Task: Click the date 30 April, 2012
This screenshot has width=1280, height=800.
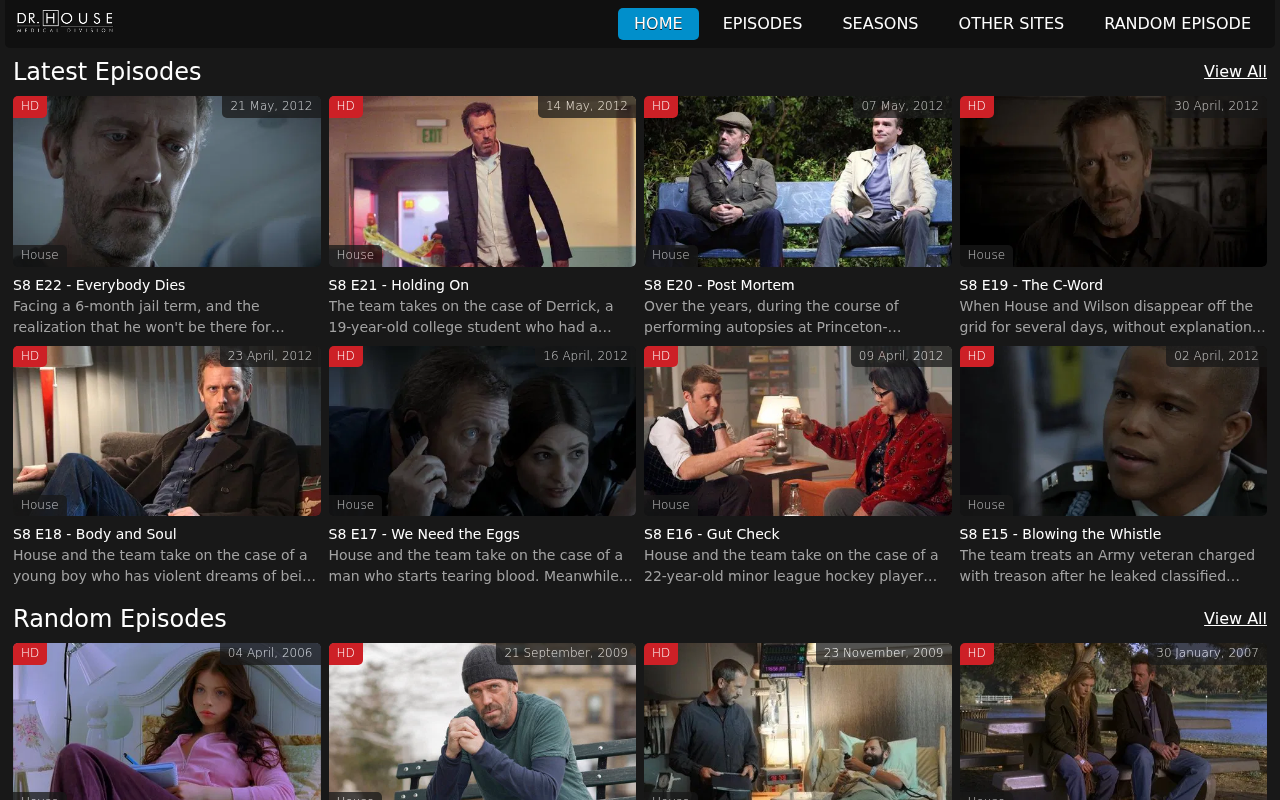Action: (1216, 107)
